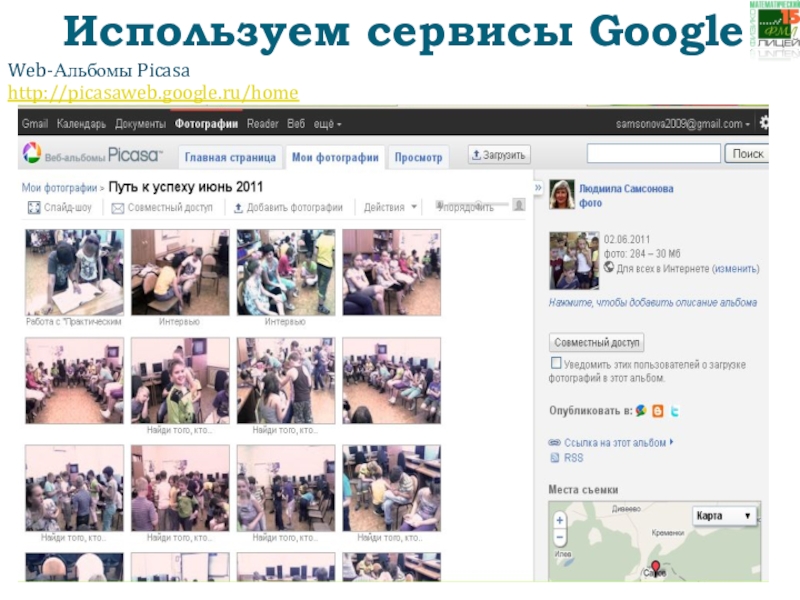Open the Карта map type dropdown

pyautogui.click(x=723, y=516)
